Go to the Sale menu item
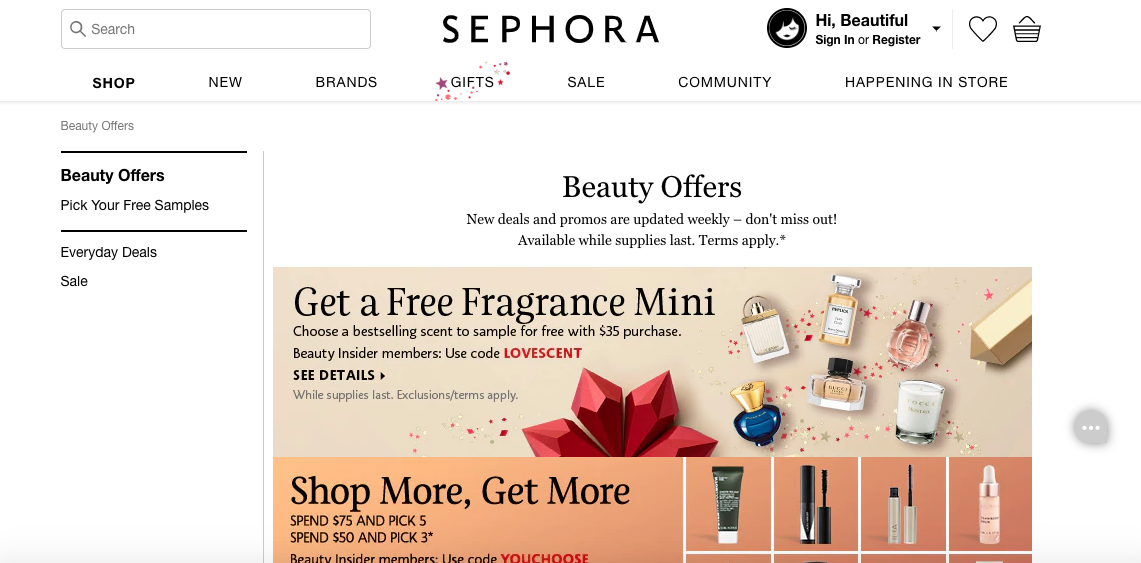This screenshot has width=1141, height=563. pyautogui.click(x=586, y=82)
